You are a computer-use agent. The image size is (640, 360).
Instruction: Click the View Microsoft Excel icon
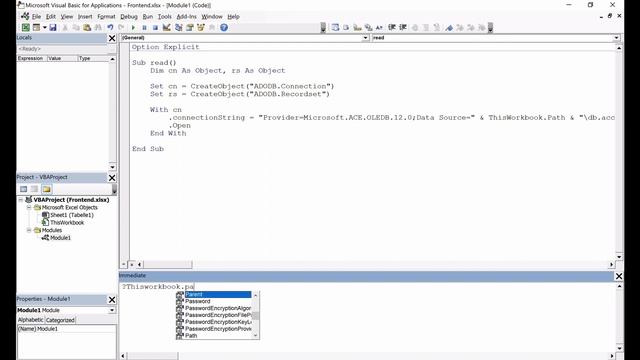point(25,27)
